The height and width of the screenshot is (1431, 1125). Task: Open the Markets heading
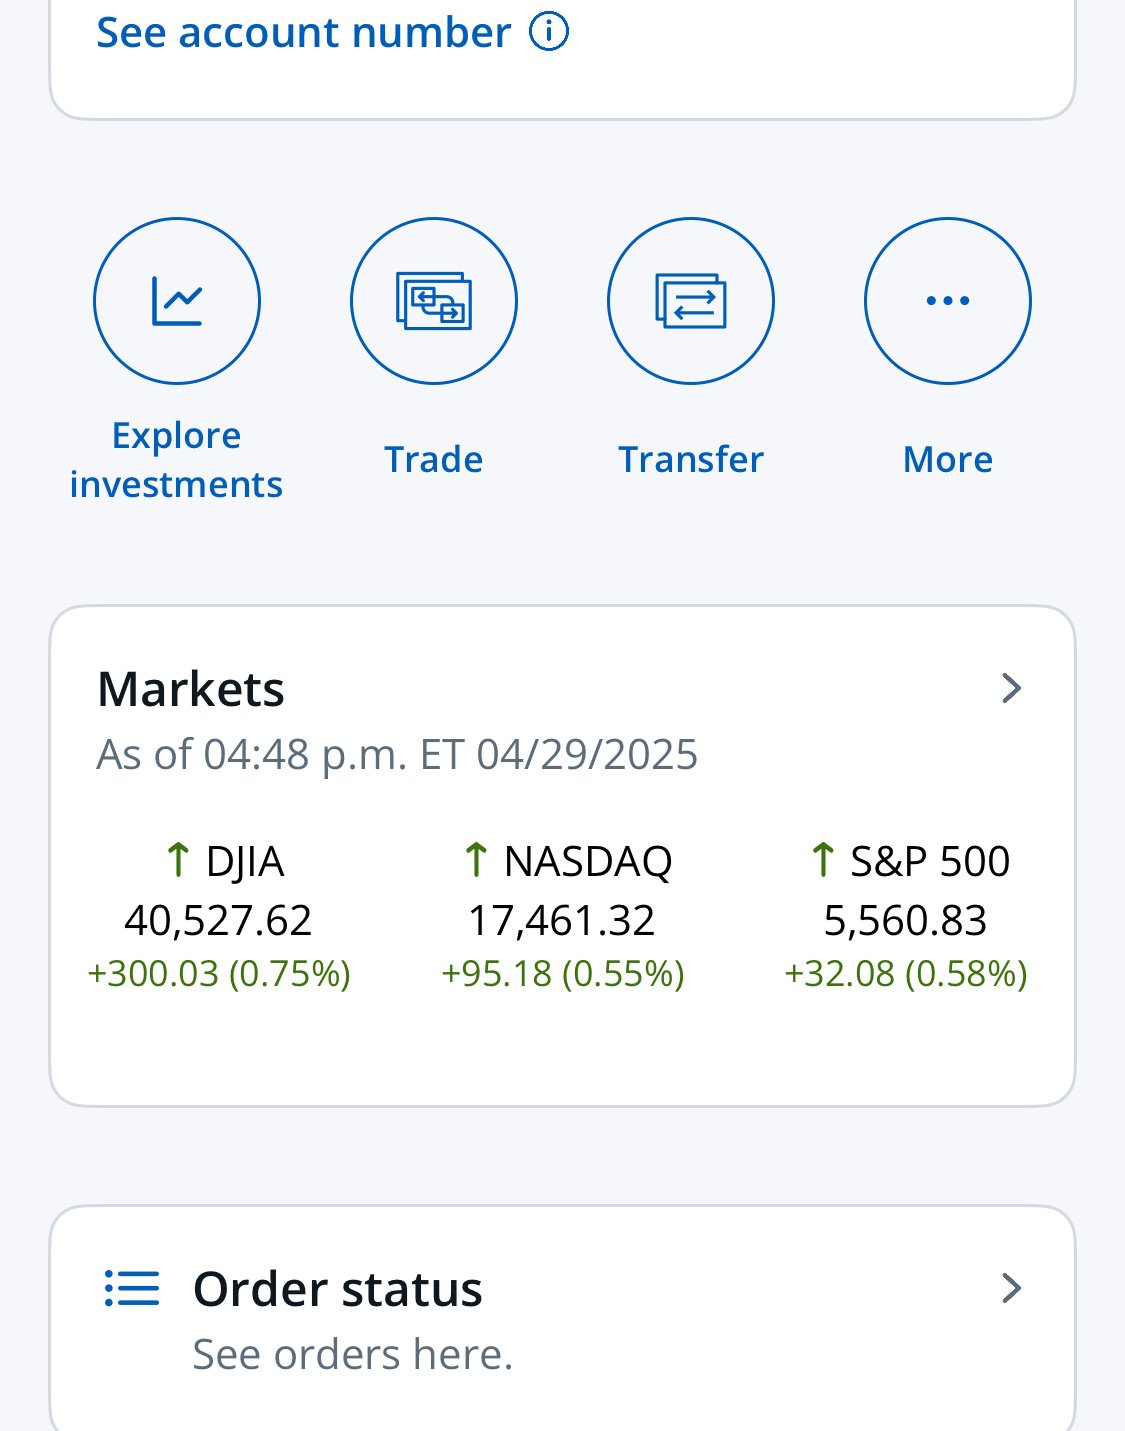191,689
